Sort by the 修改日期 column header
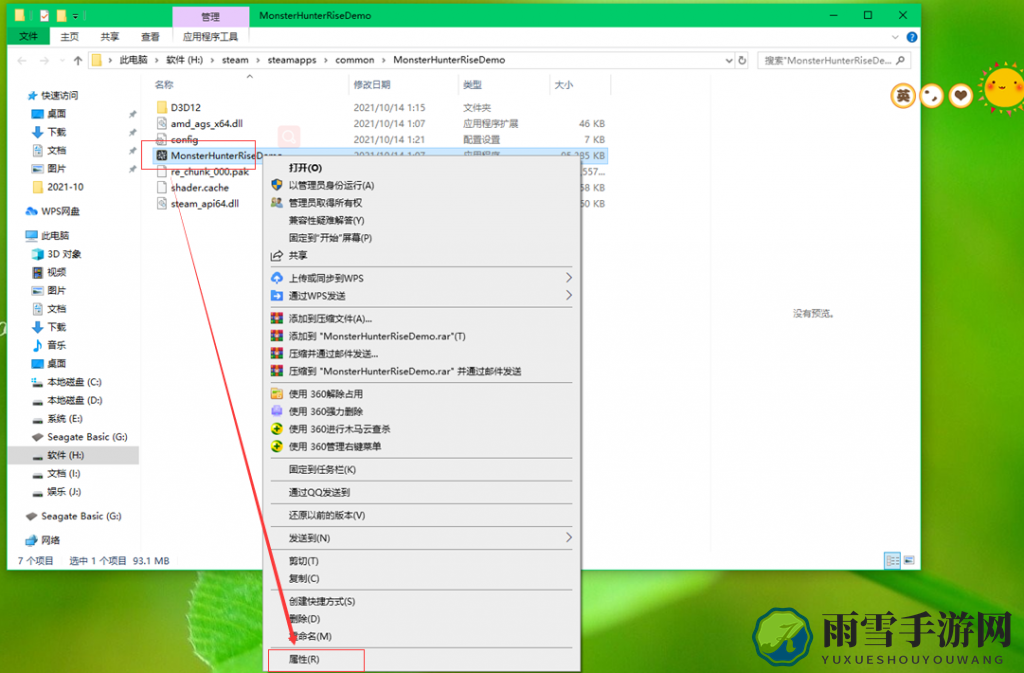The image size is (1024, 673). 372,85
